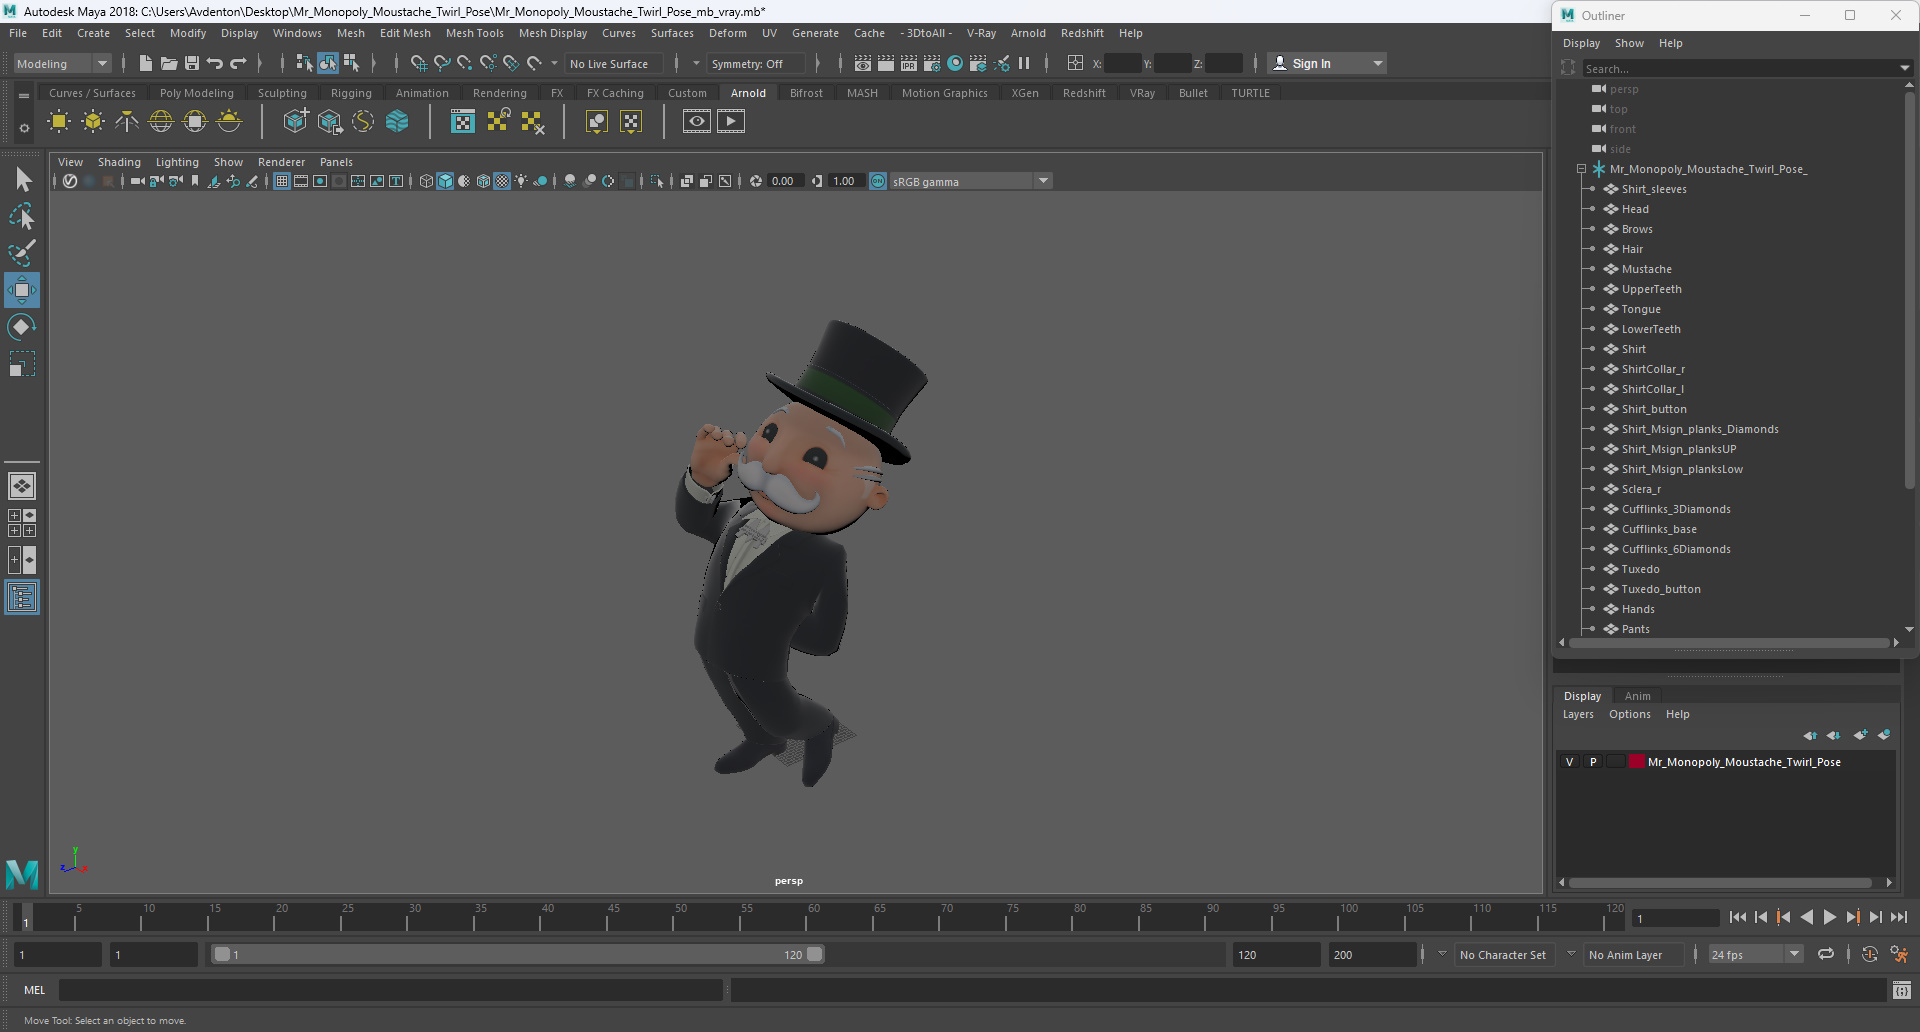Toggle use all lights in viewport
This screenshot has height=1032, width=1920.
coord(521,181)
